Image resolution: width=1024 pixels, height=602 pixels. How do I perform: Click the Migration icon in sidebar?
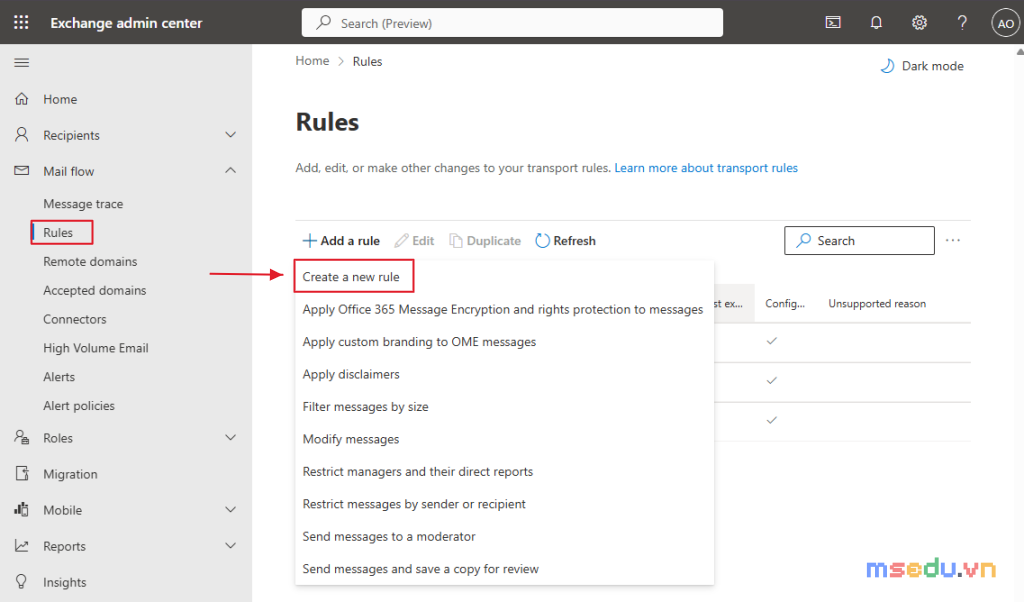pyautogui.click(x=22, y=473)
